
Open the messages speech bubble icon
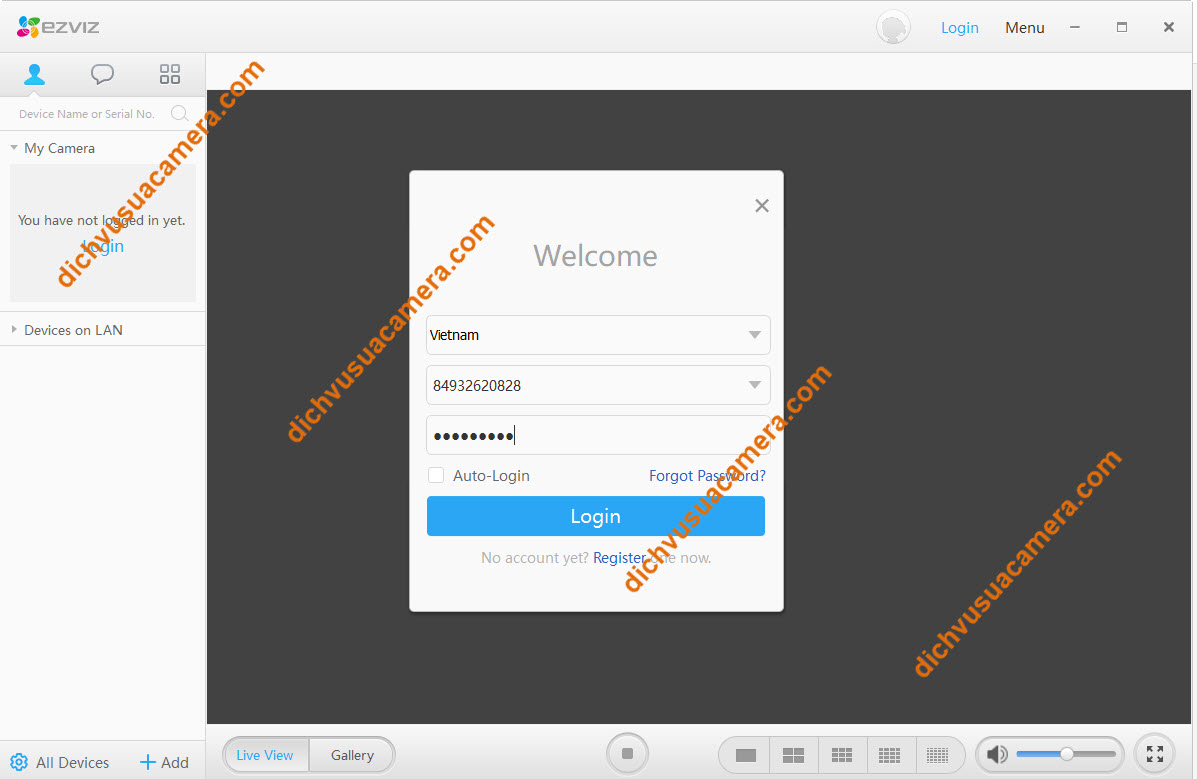coord(102,74)
